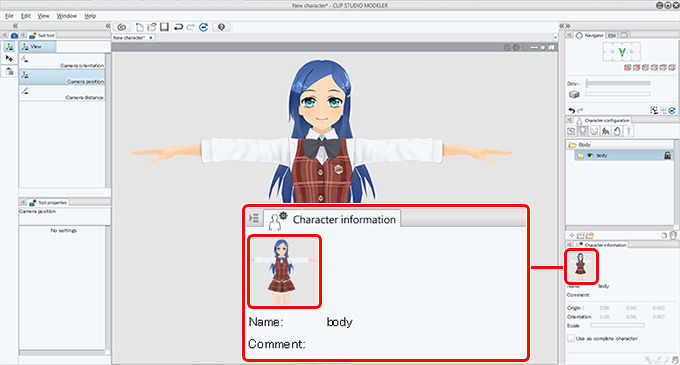
Task: Select the Camera orientation sub tool
Action: pyautogui.click(x=62, y=61)
